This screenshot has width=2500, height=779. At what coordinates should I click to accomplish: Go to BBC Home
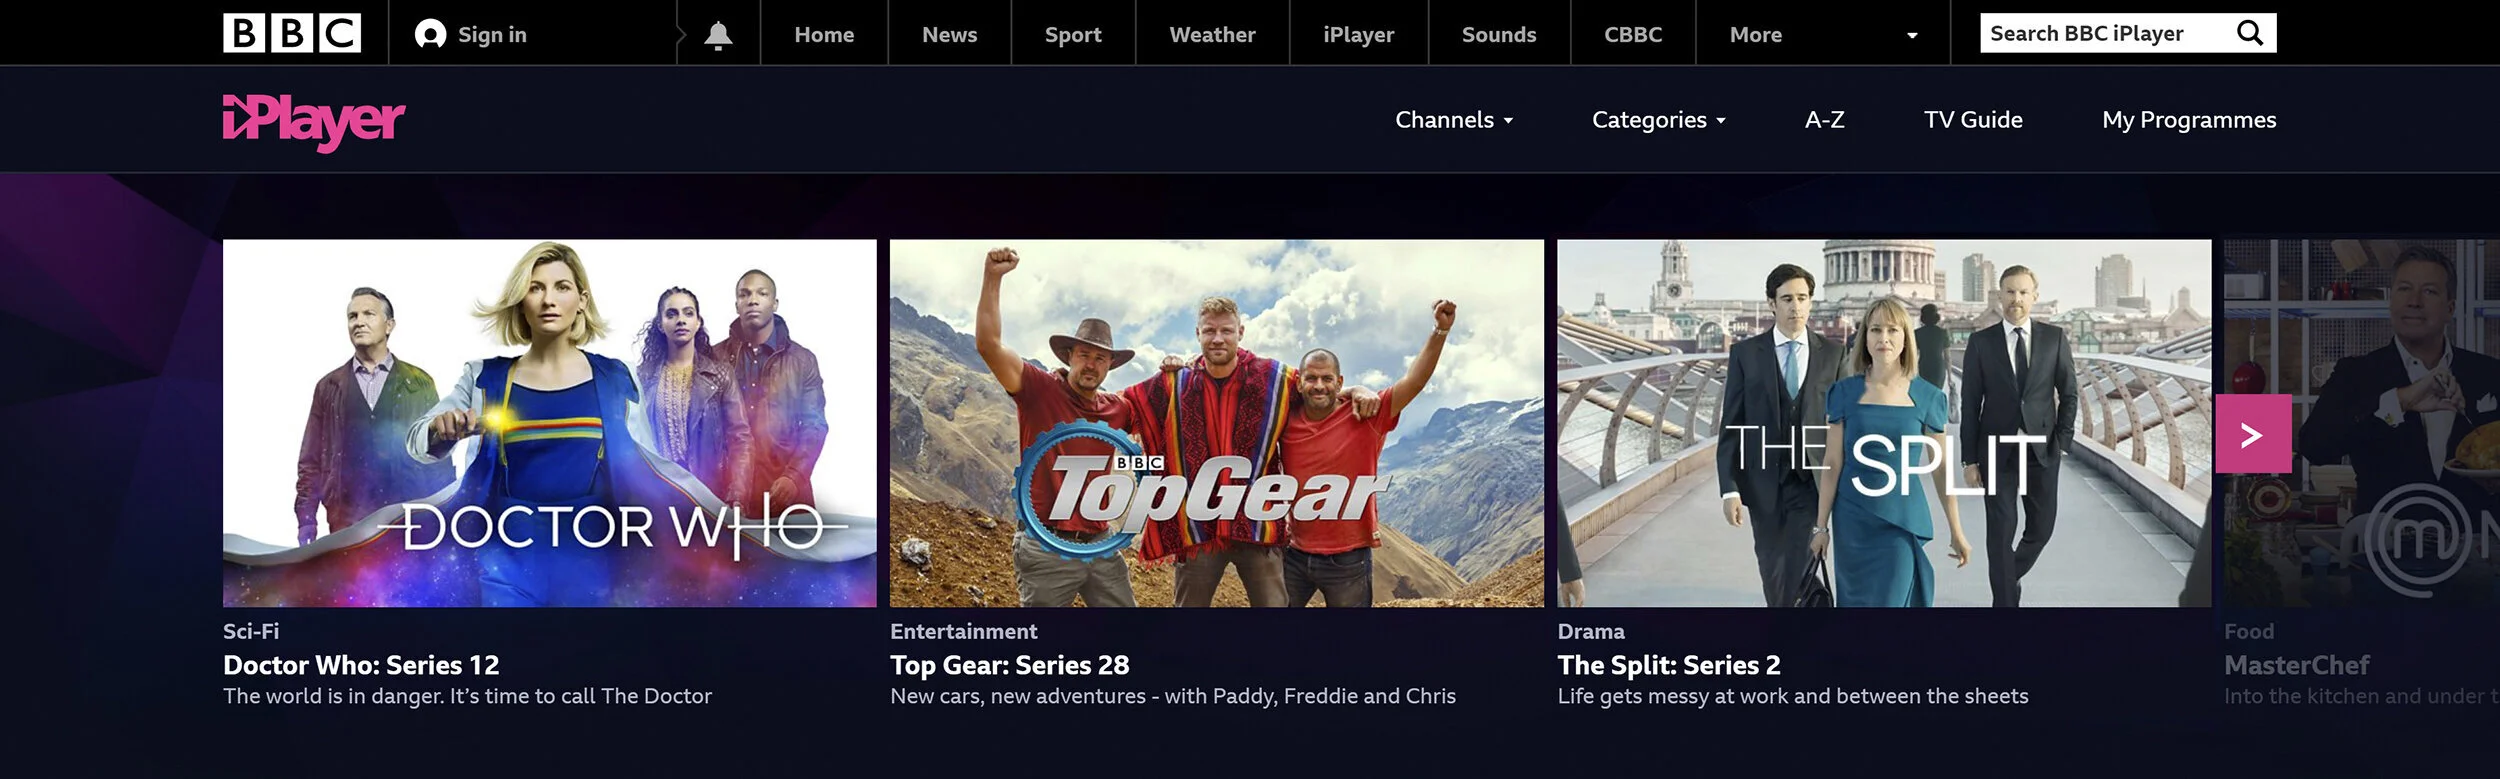tap(824, 35)
